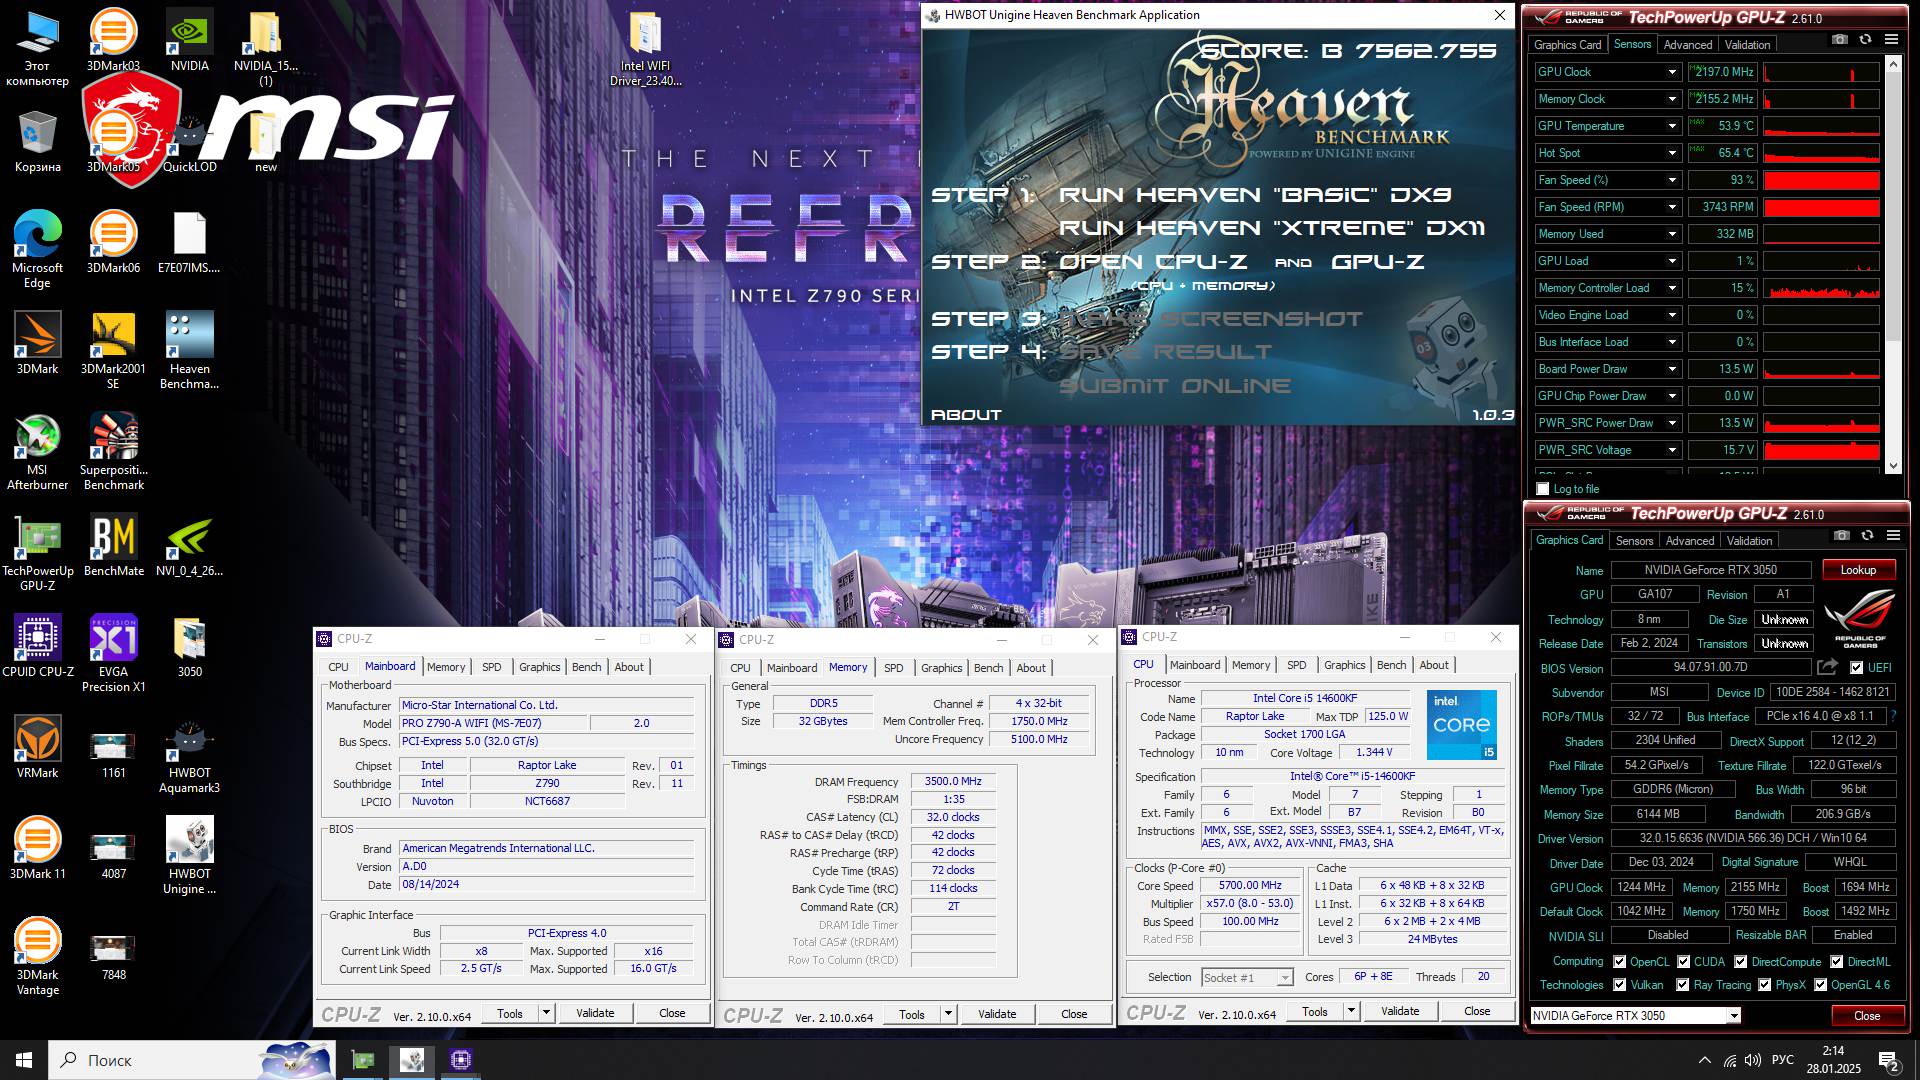Click taskbar volume icon
The width and height of the screenshot is (1920, 1080).
coord(1753,1060)
